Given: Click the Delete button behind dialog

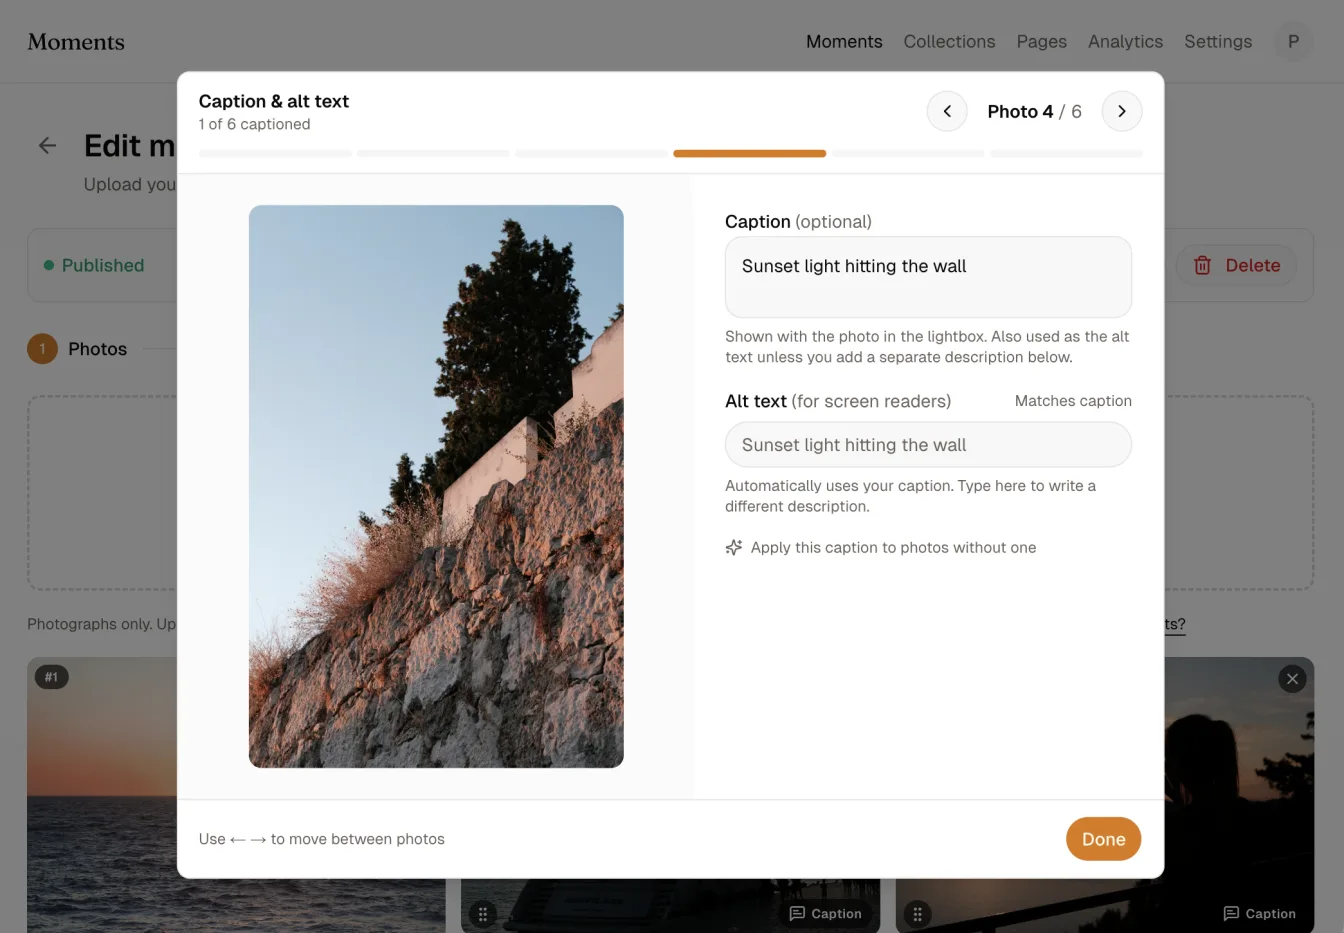Looking at the screenshot, I should [1236, 265].
